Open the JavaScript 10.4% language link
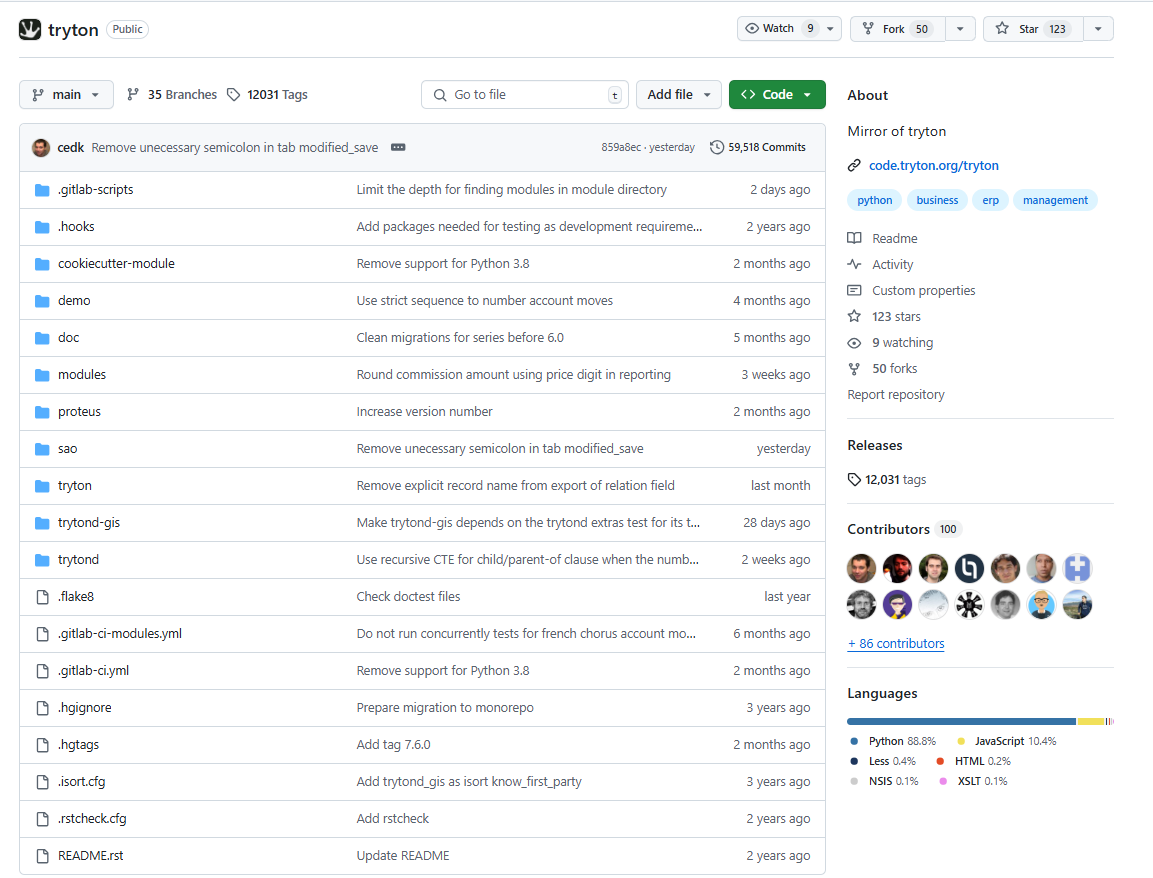 click(x=1007, y=741)
